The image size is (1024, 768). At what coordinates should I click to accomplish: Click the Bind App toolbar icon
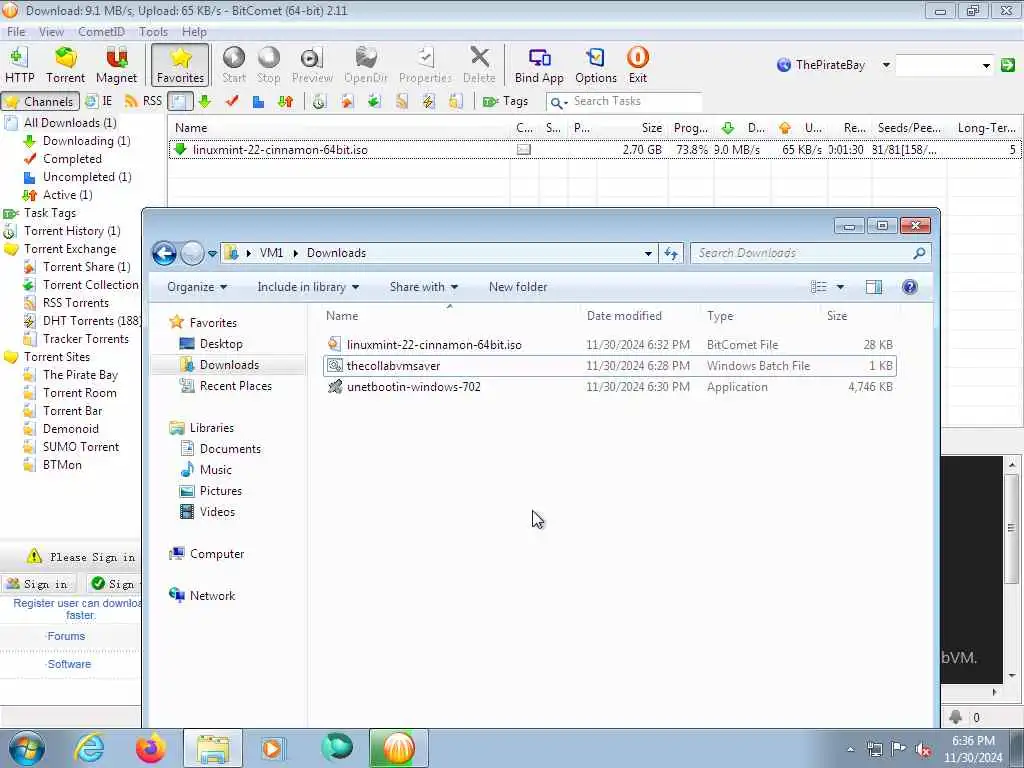539,65
